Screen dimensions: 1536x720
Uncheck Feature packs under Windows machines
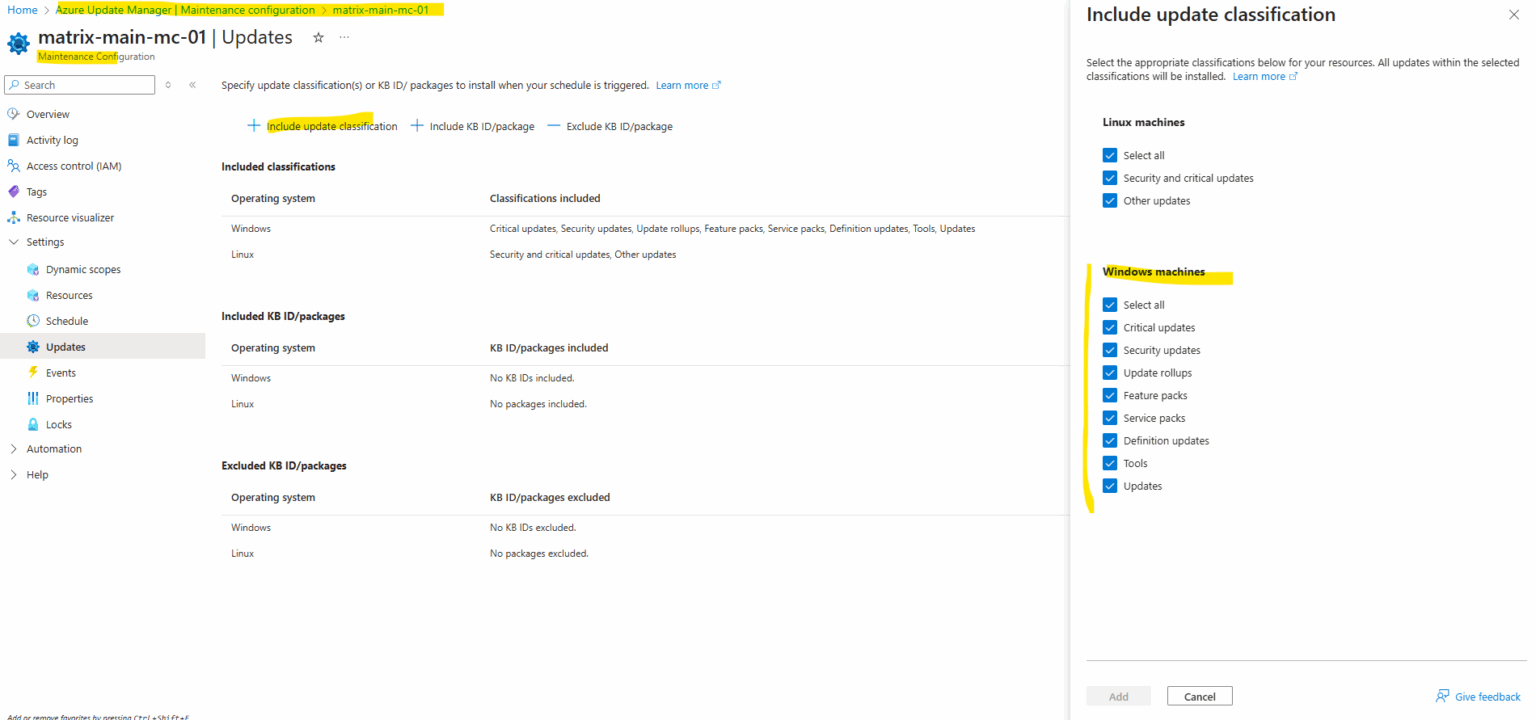point(1109,394)
